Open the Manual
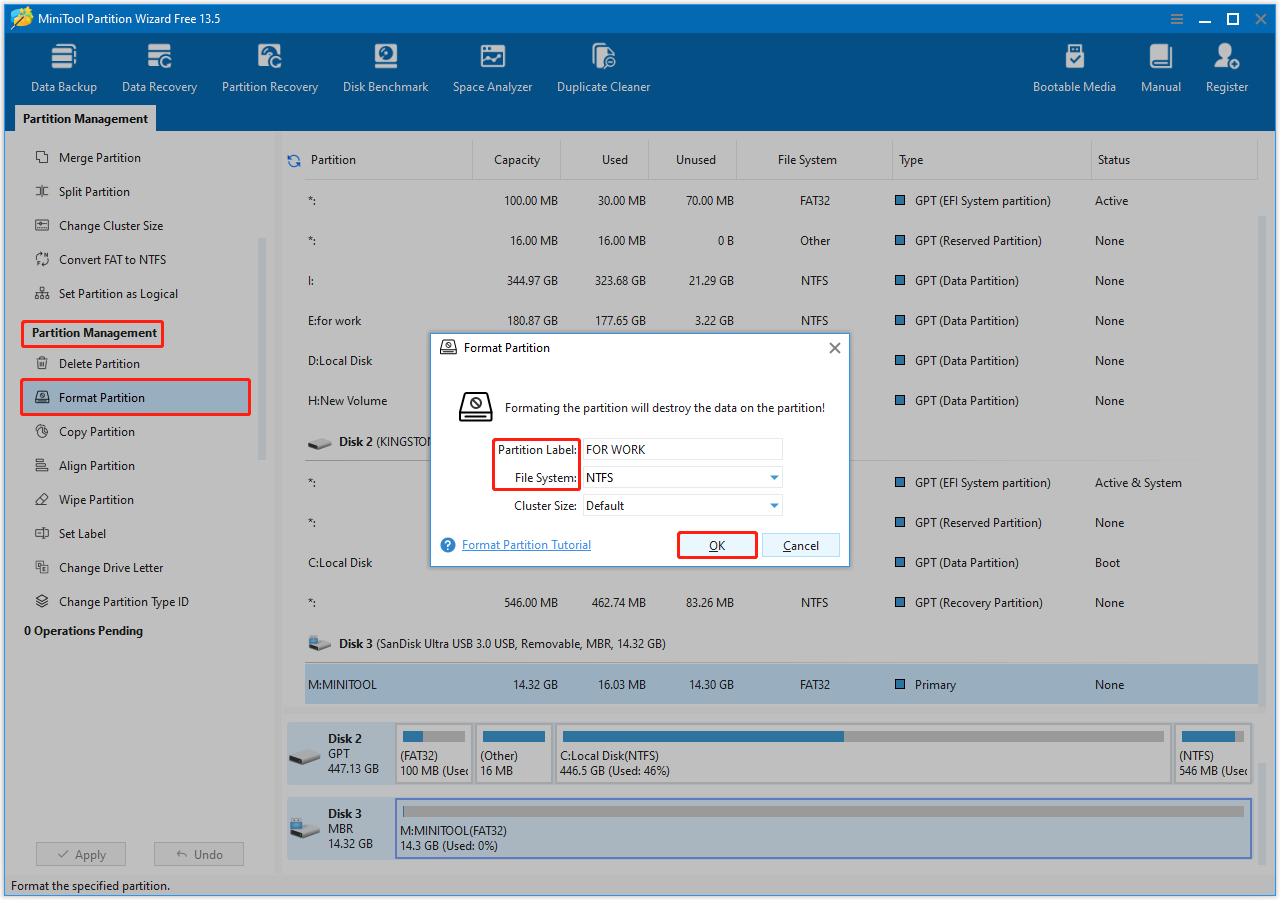 (1160, 65)
